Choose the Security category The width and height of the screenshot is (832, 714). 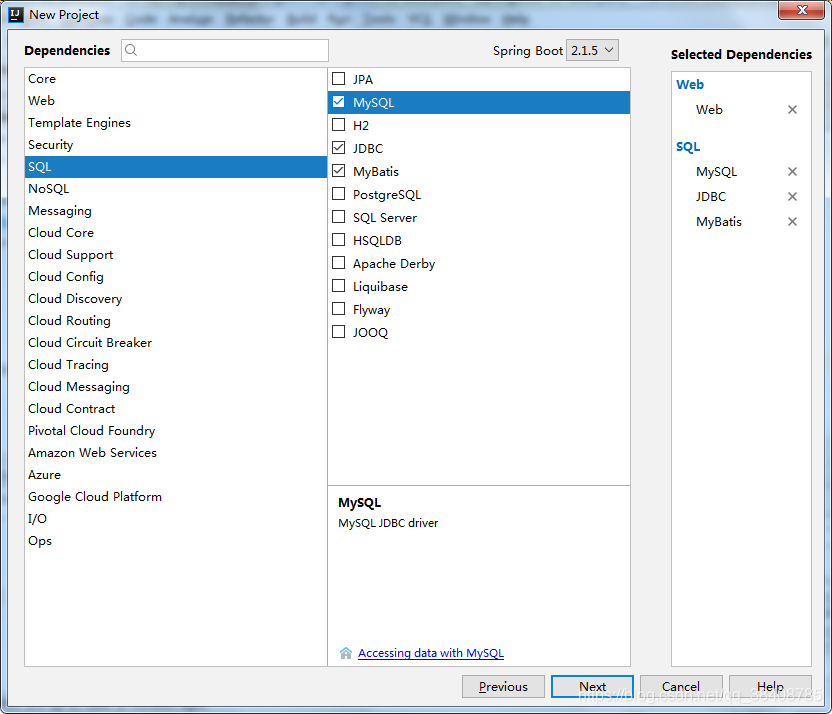click(176, 144)
